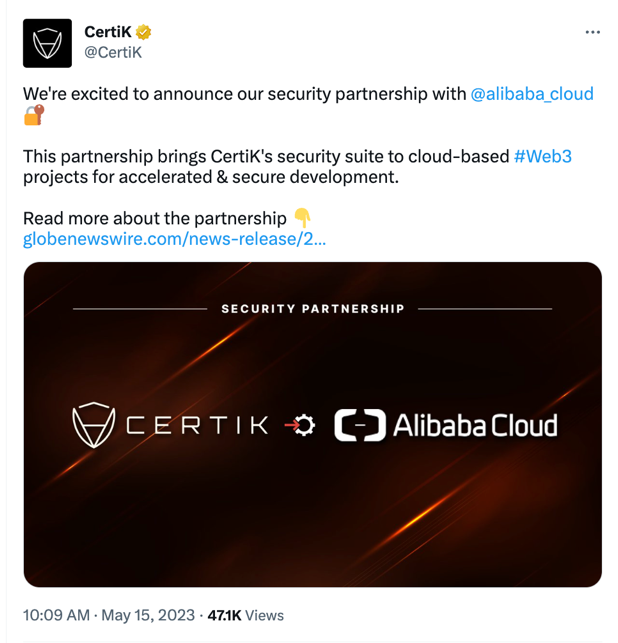Viewport: 618px width, 643px height.
Task: Click the CertiK profile avatar
Action: 47,43
